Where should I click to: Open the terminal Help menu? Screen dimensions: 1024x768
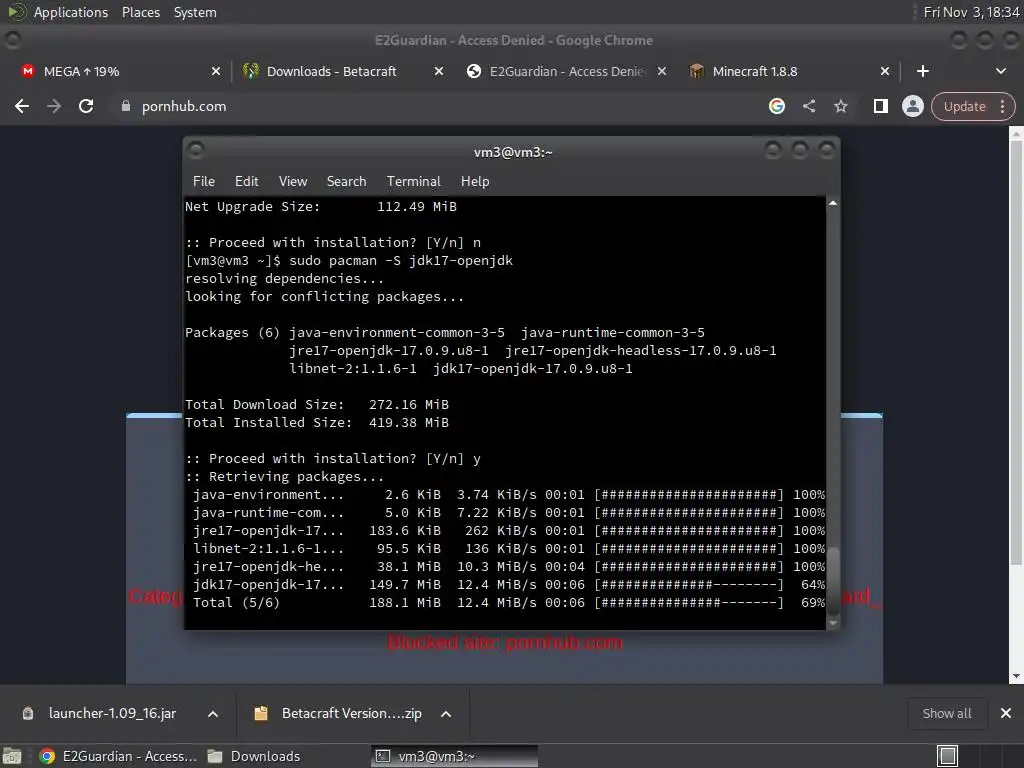click(x=475, y=182)
